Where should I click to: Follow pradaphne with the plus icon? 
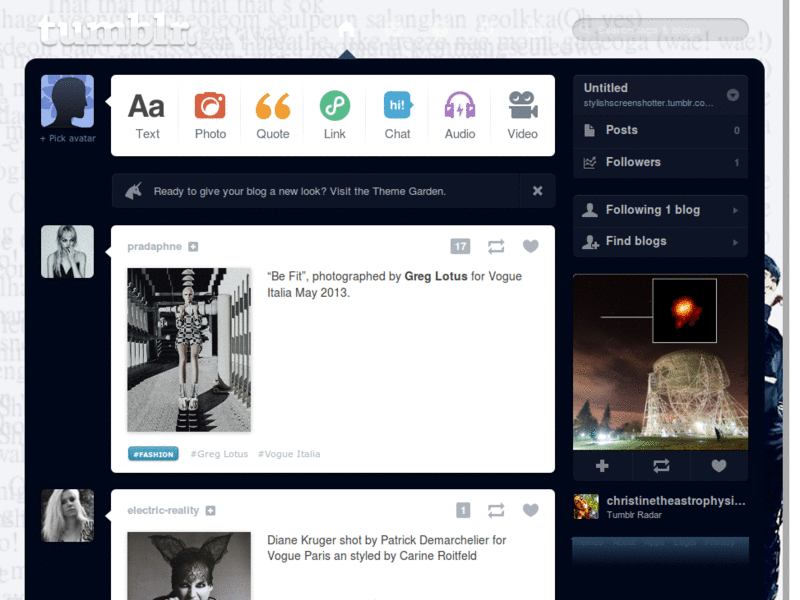[193, 247]
